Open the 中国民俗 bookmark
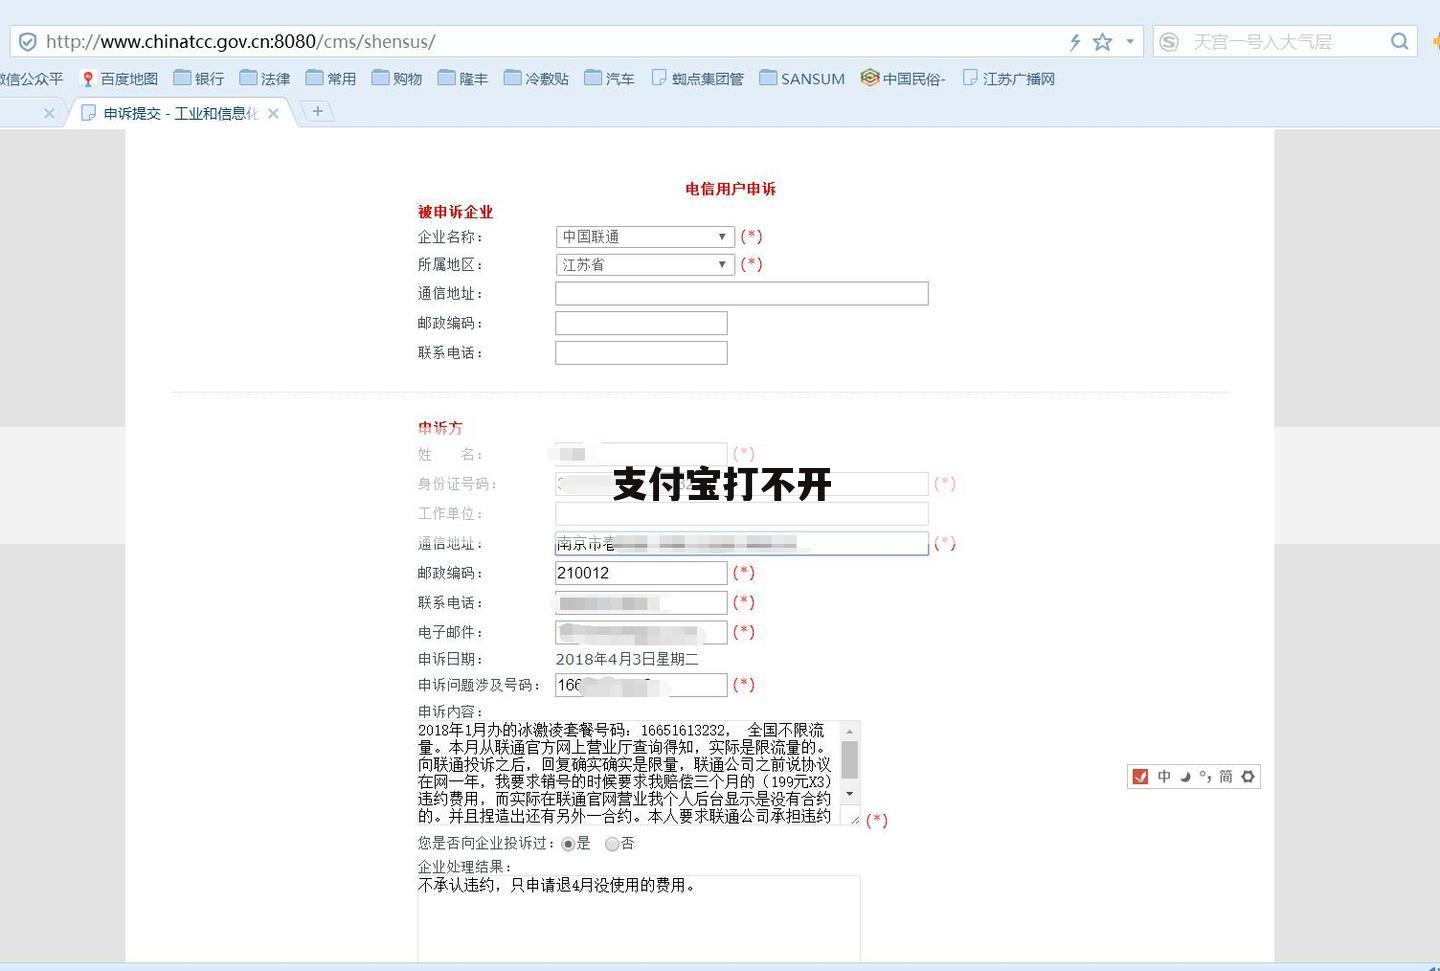Image resolution: width=1440 pixels, height=971 pixels. tap(903, 78)
